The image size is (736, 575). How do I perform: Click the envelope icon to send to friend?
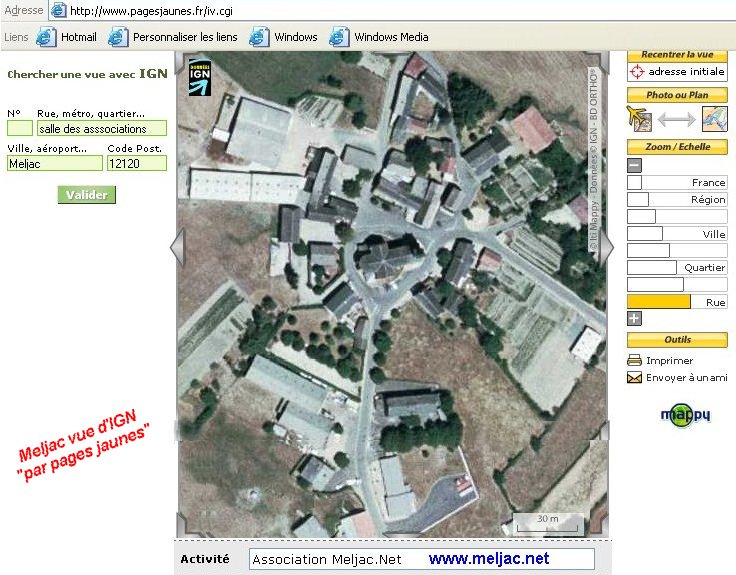click(x=634, y=378)
